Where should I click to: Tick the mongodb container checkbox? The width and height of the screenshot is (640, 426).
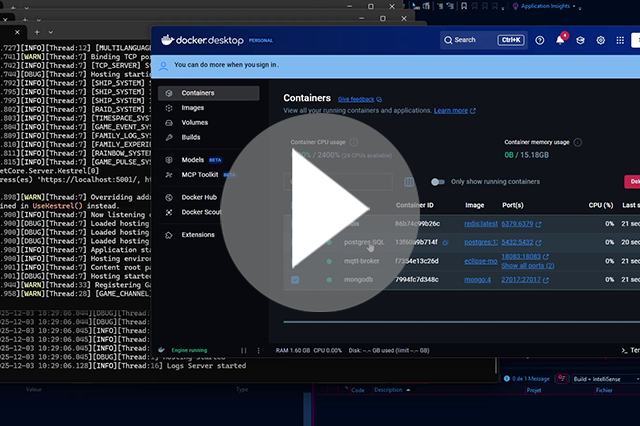pyautogui.click(x=294, y=279)
